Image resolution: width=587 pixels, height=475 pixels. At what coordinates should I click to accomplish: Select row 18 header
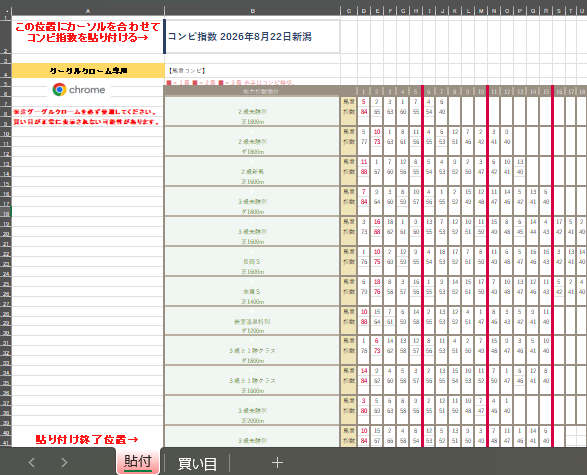tap(6, 211)
